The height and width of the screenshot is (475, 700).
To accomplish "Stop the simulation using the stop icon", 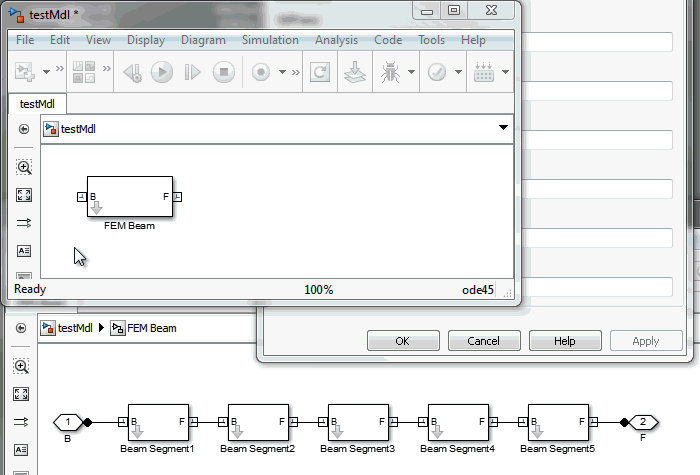I will click(224, 72).
